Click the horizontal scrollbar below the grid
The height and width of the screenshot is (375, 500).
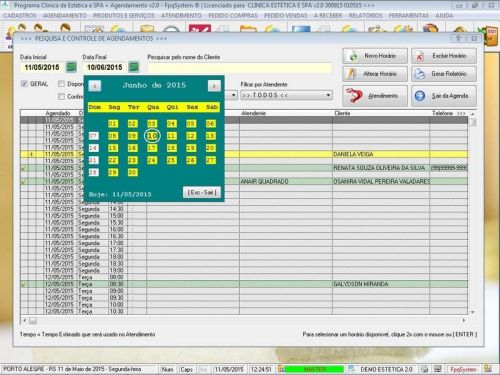(x=244, y=320)
